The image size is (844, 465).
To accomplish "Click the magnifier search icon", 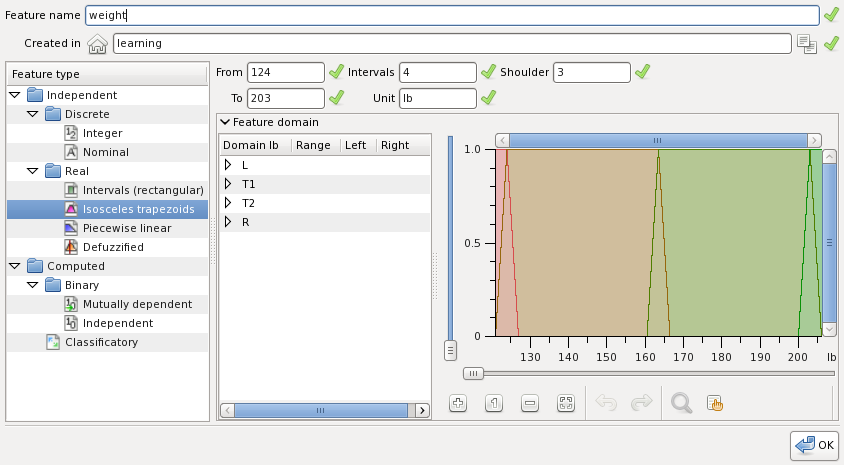I will 681,403.
